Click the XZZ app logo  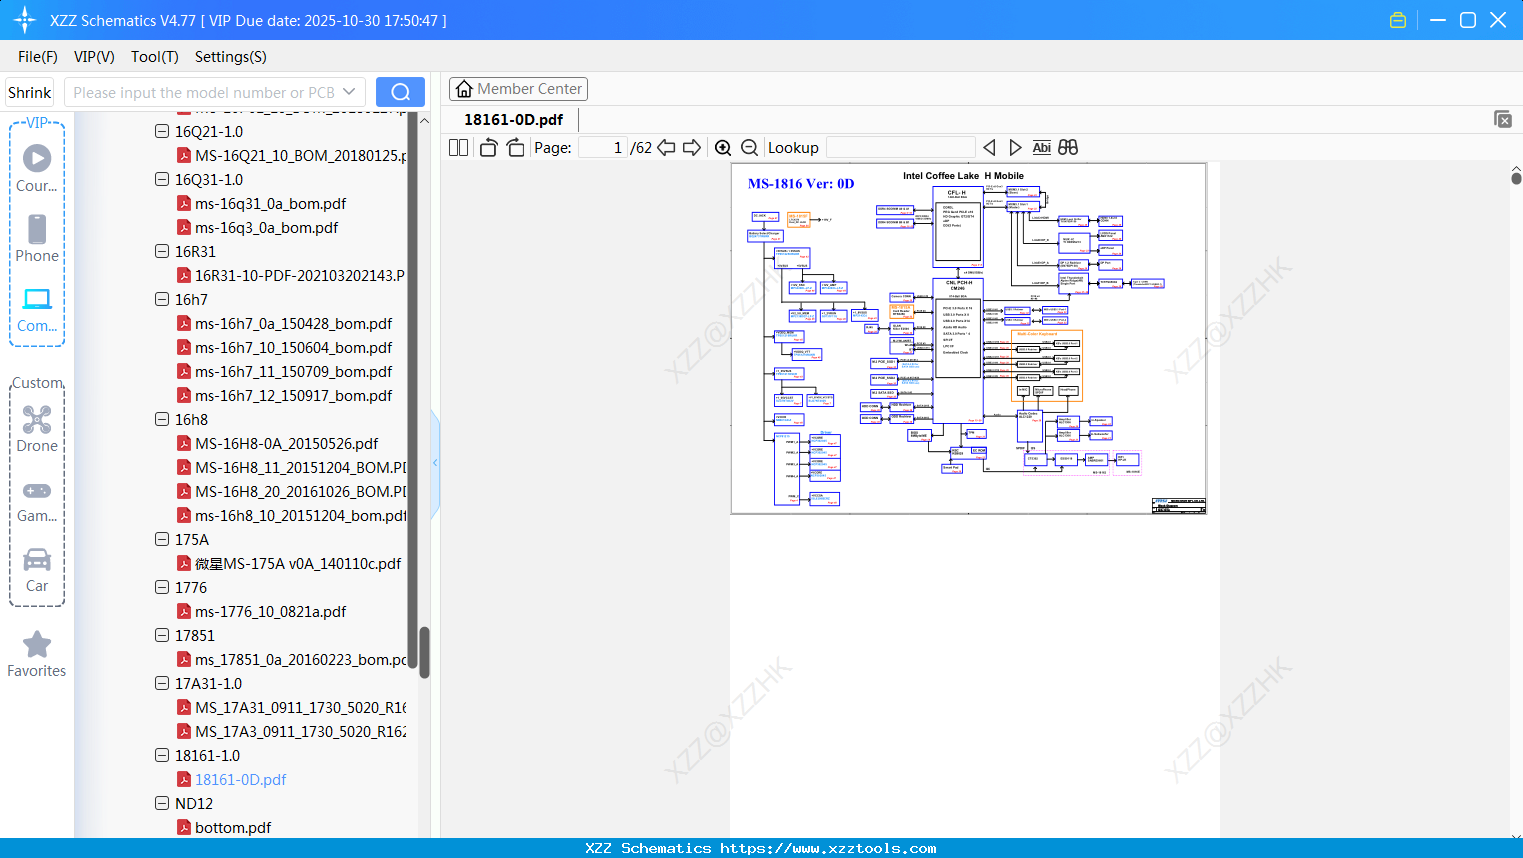[x=25, y=20]
